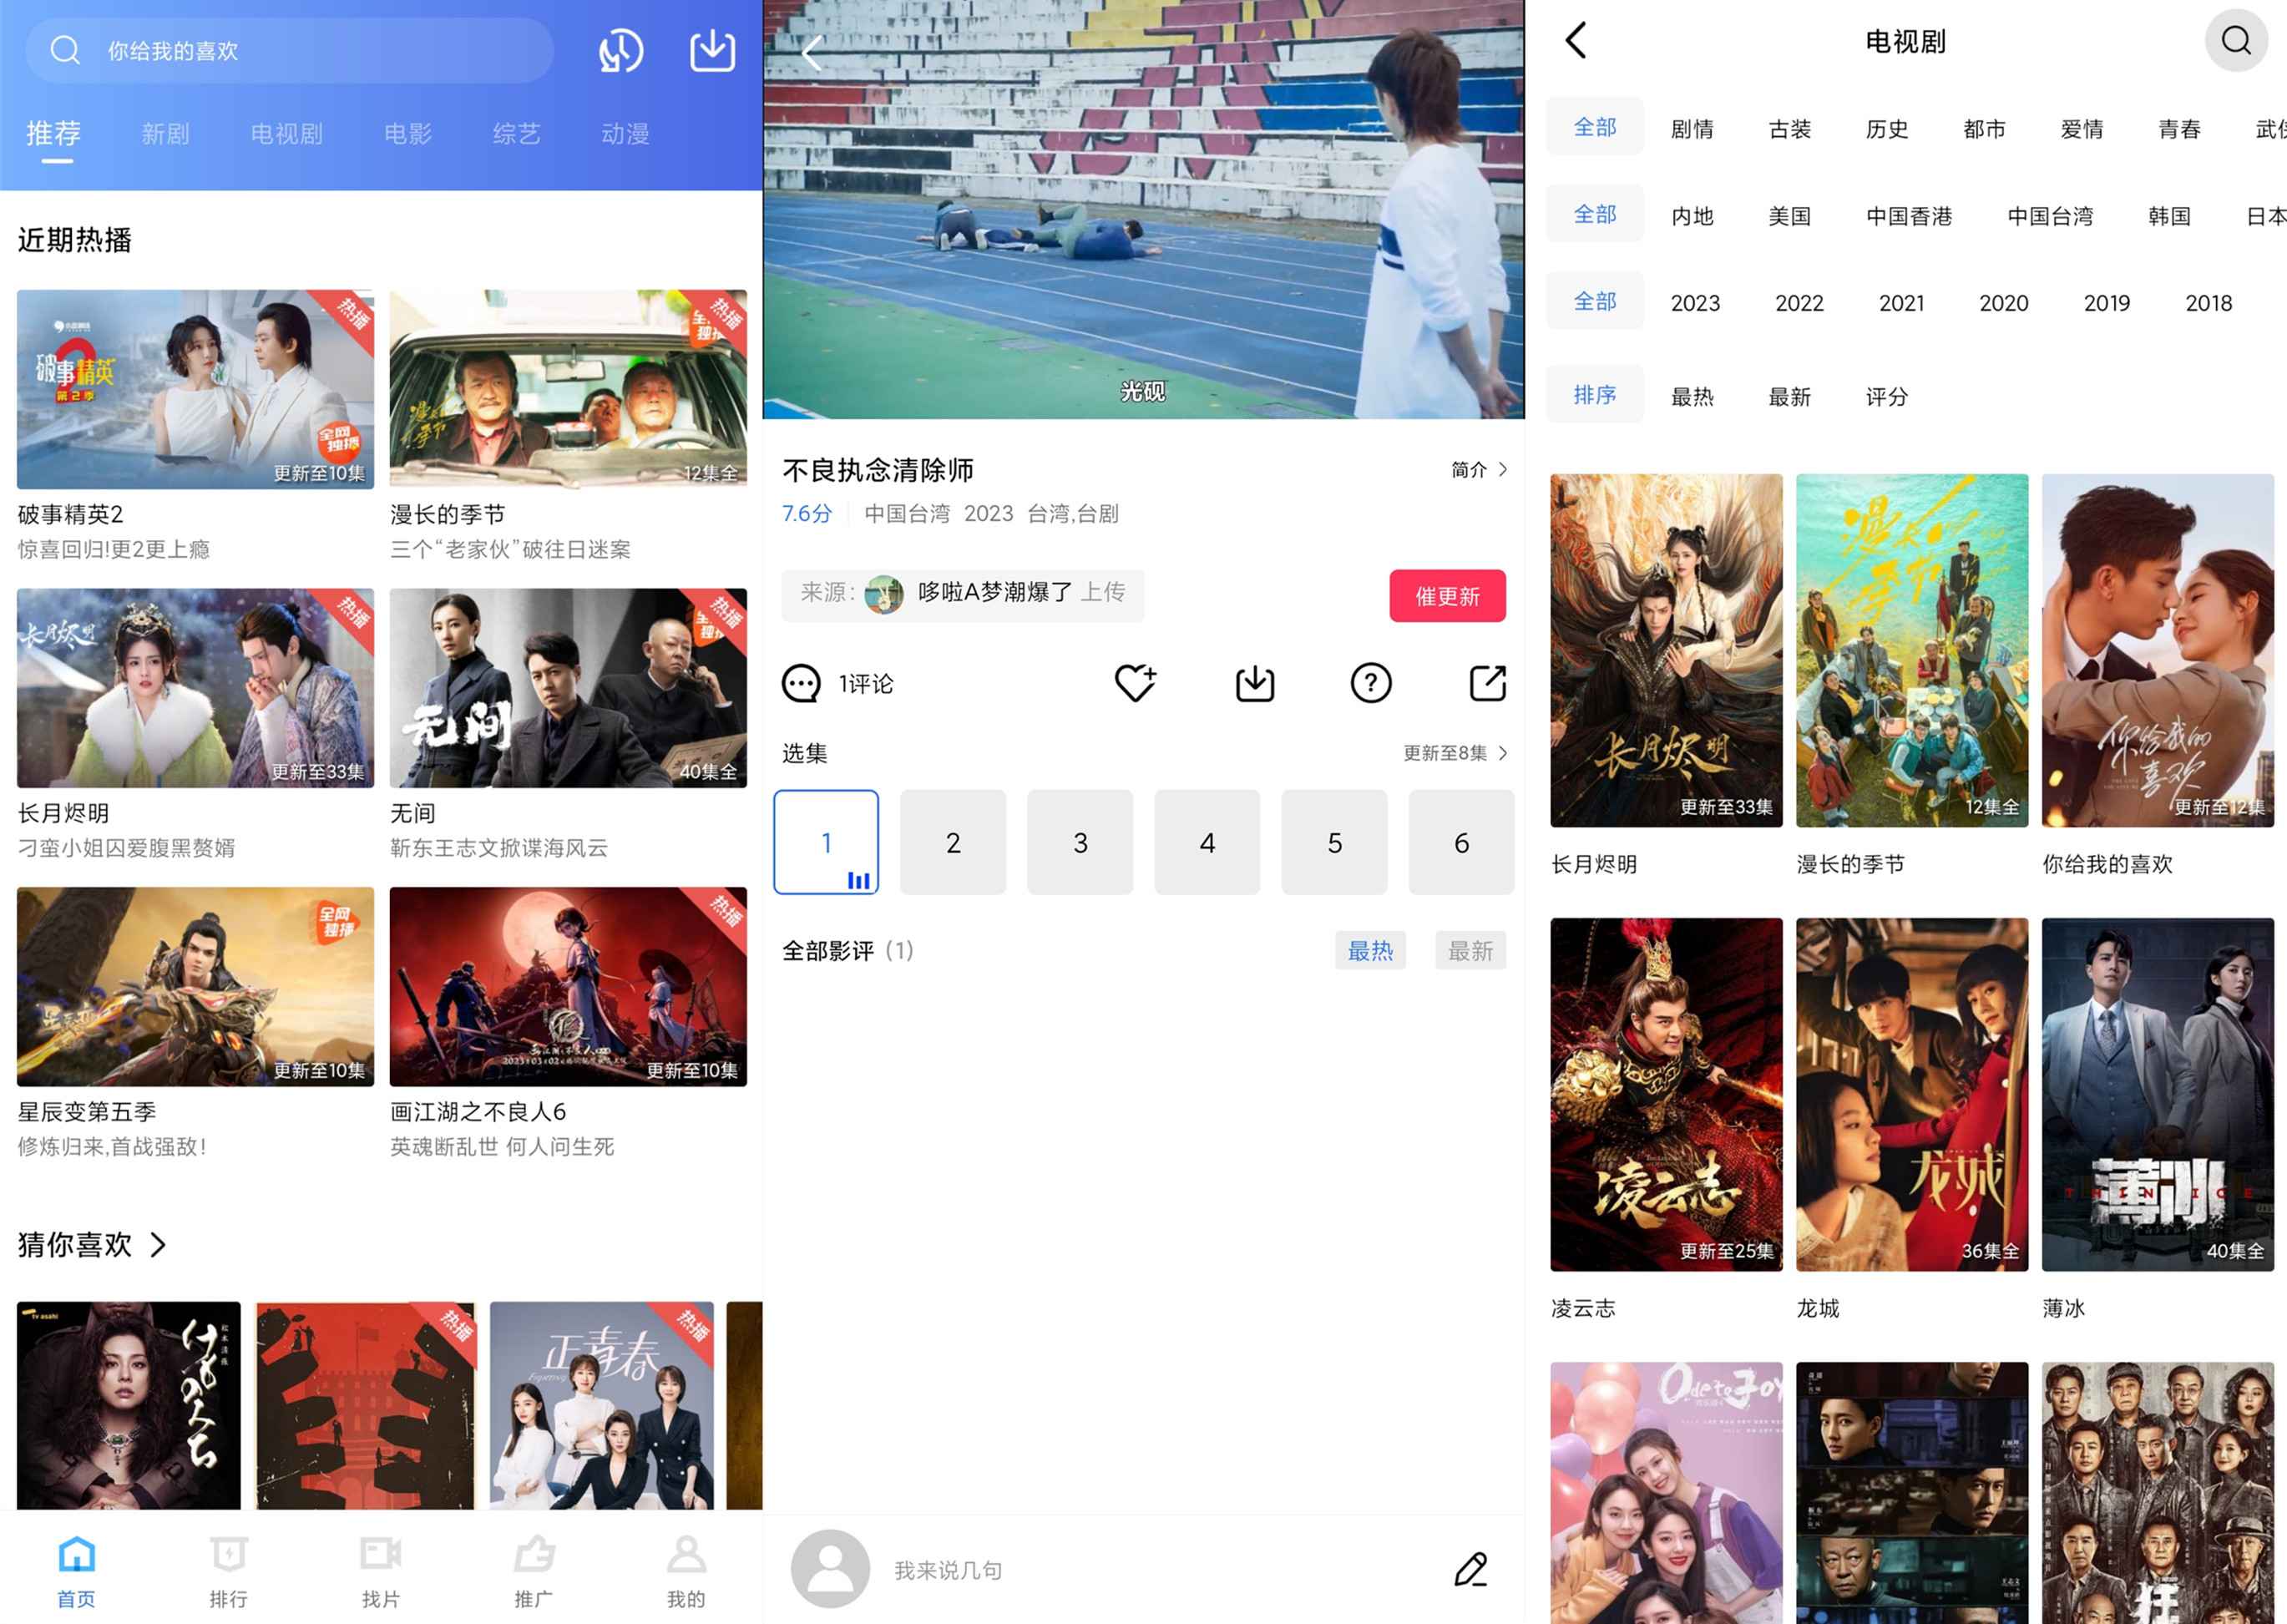The height and width of the screenshot is (1624, 2287).
Task: Add show to favorites heart icon
Action: (1135, 683)
